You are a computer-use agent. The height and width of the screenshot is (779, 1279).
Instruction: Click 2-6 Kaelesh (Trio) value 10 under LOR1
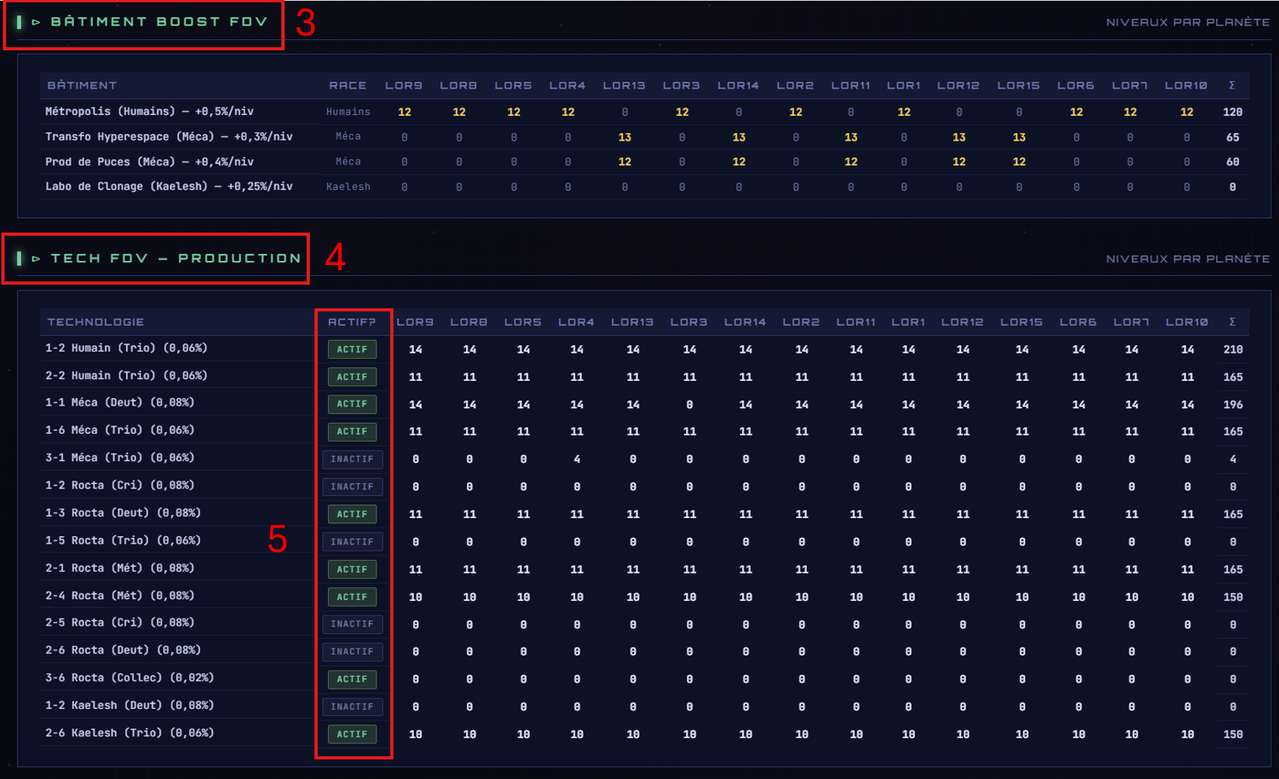[x=908, y=734]
